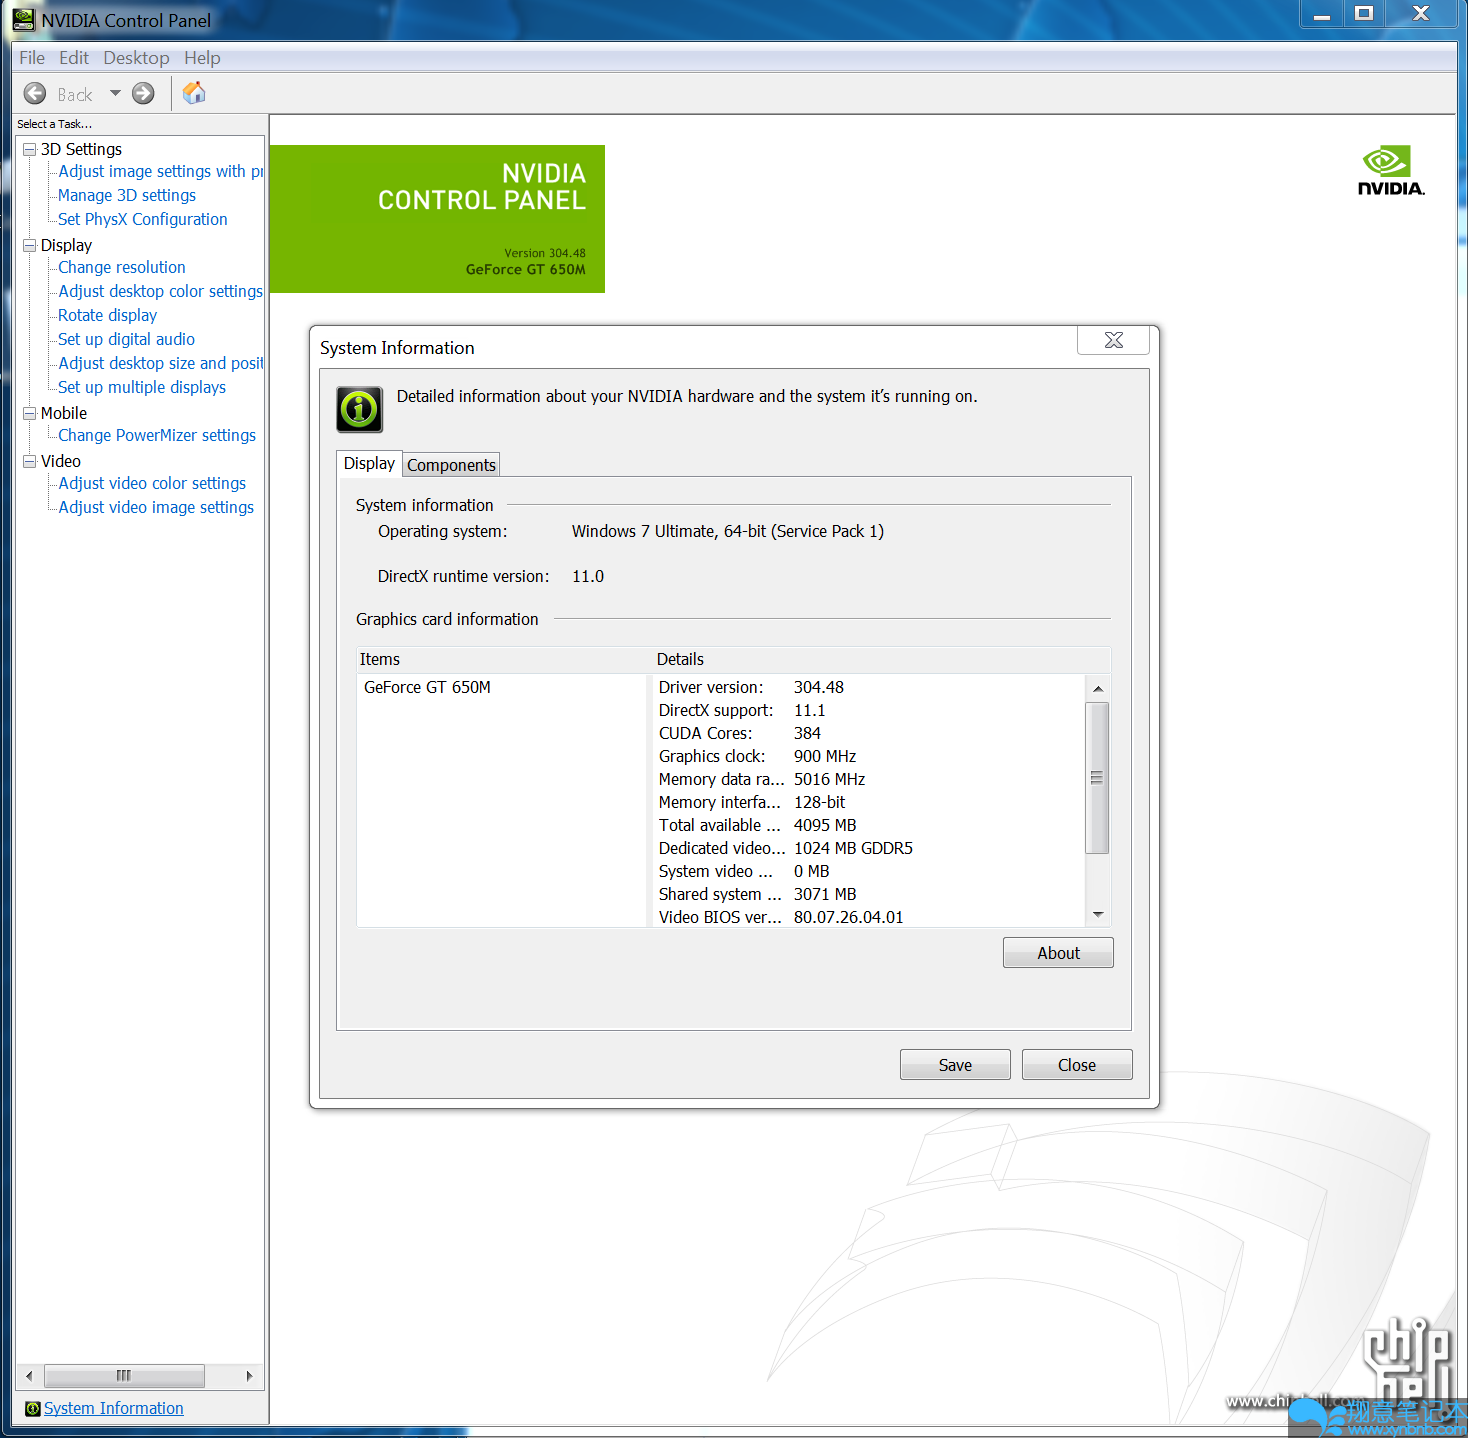Click the details list vertical scrollbar thumb
This screenshot has width=1468, height=1438.
(x=1097, y=778)
